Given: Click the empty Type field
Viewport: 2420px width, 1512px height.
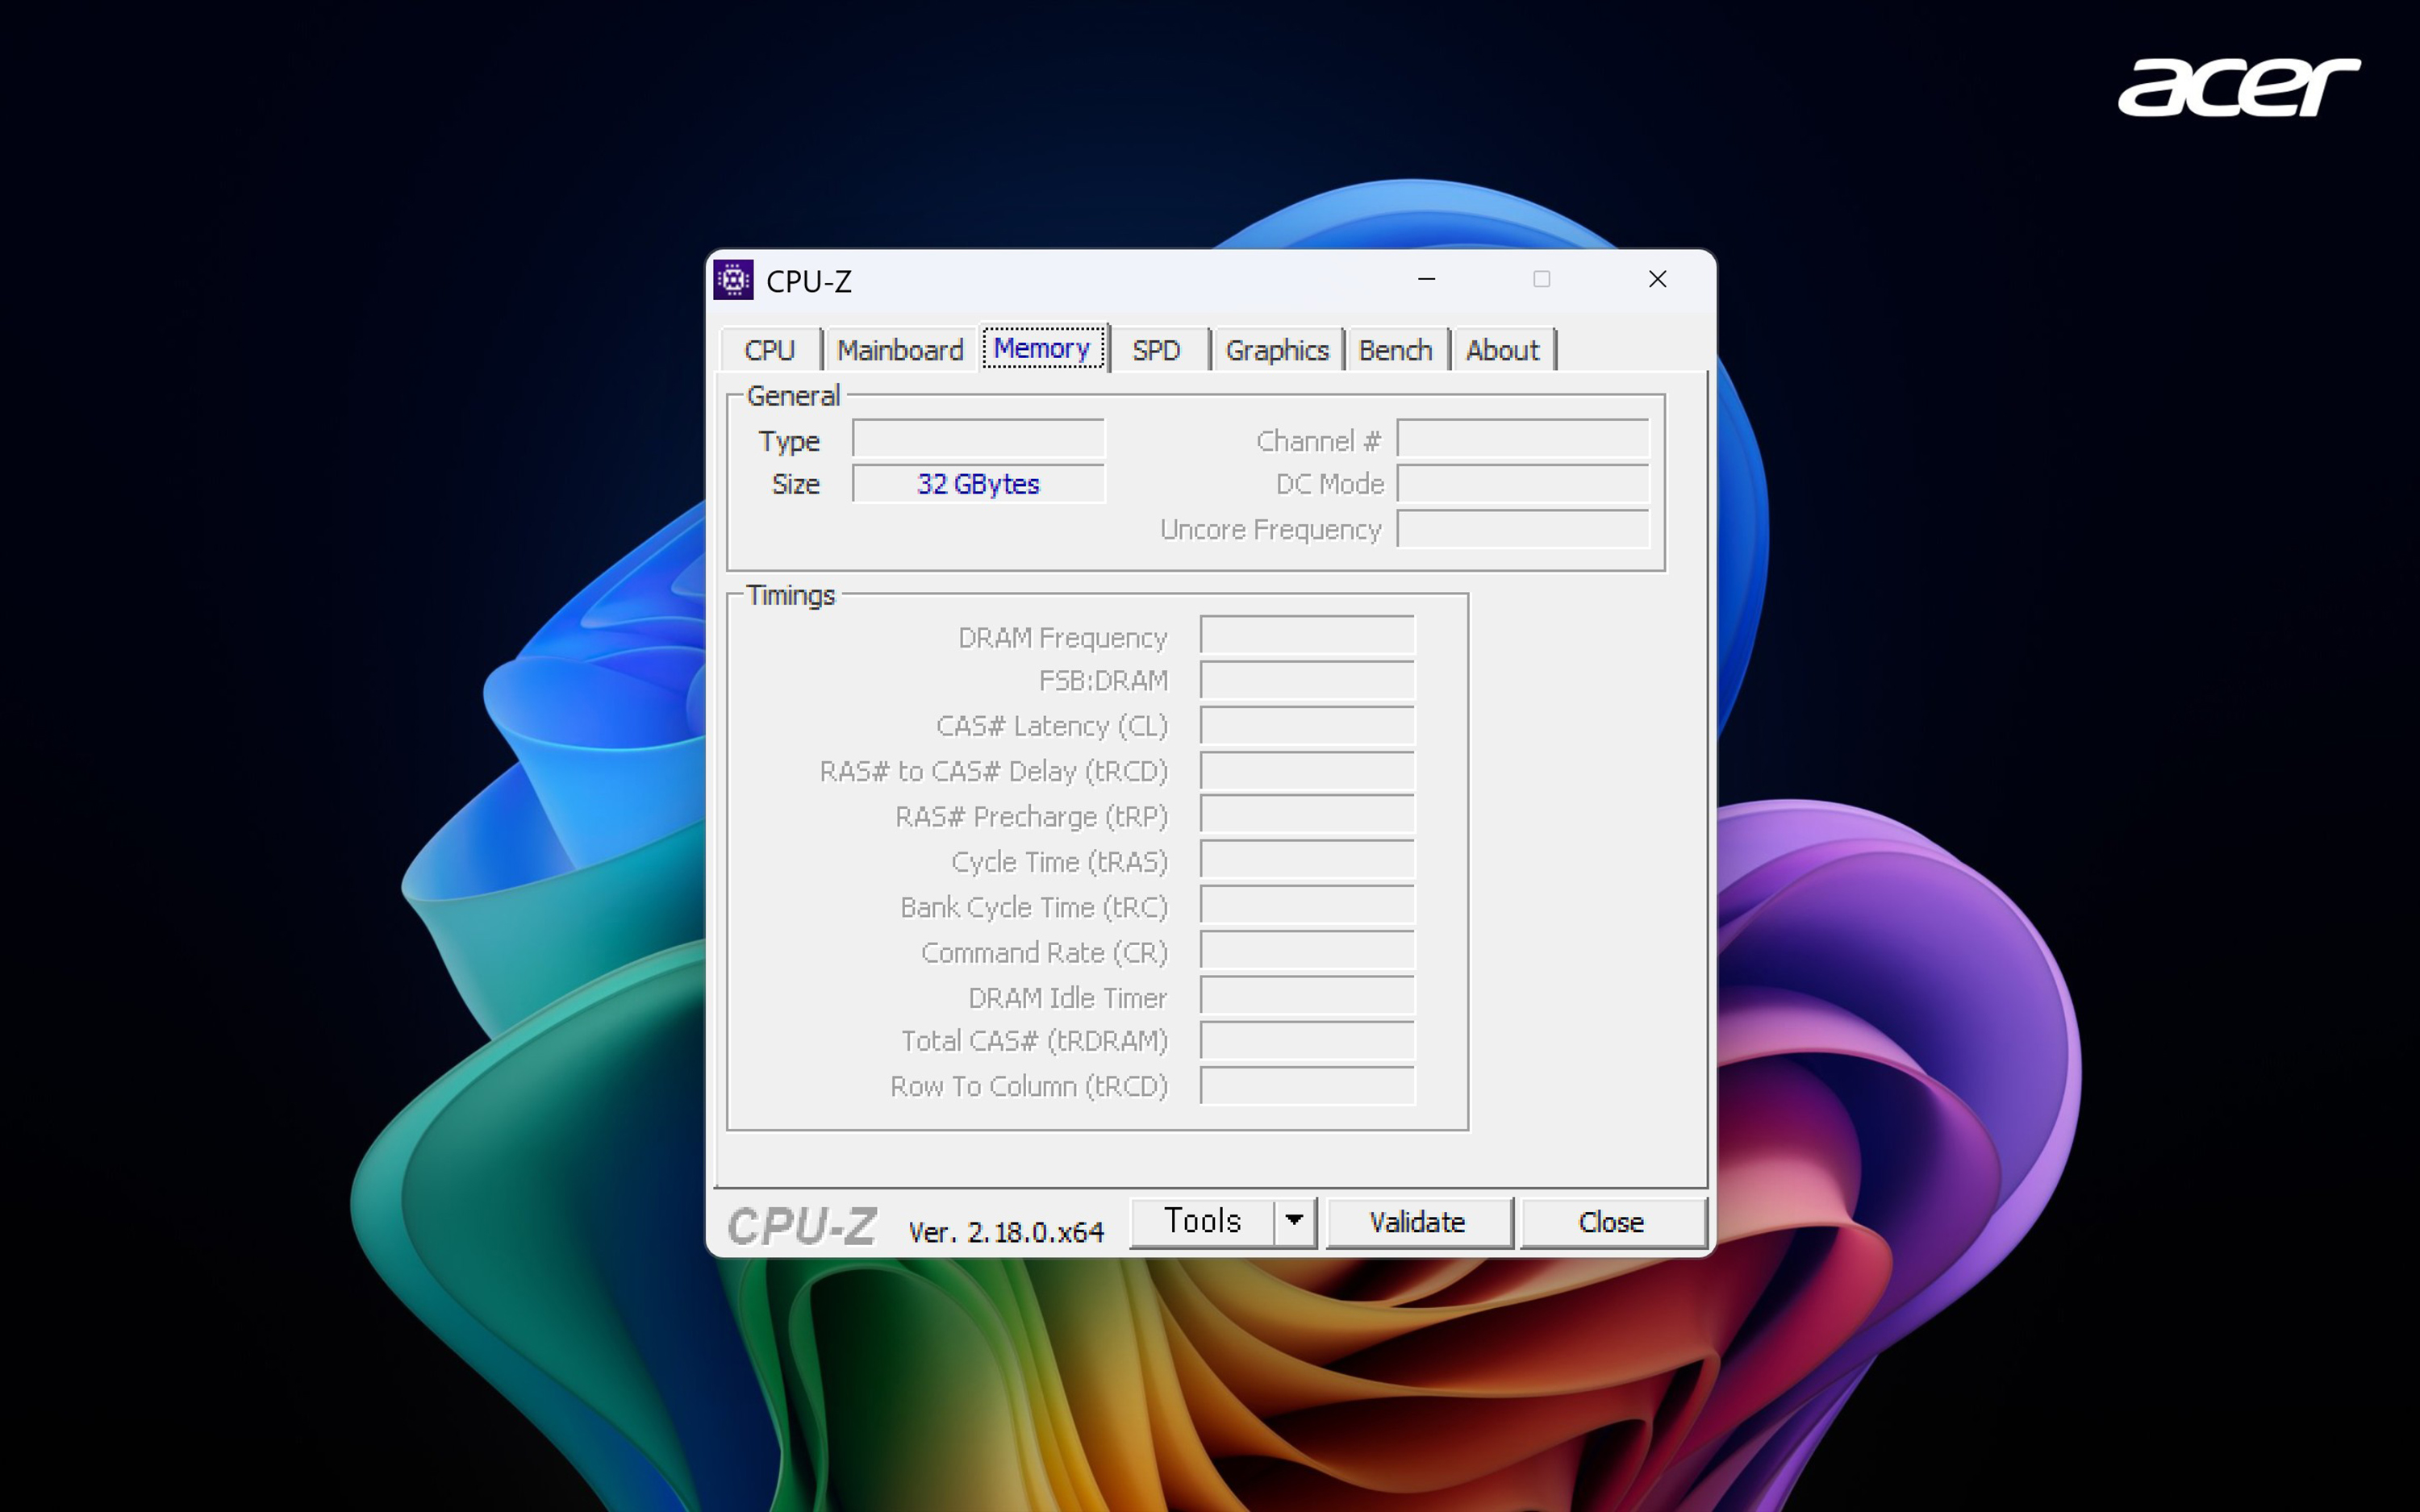Looking at the screenshot, I should pyautogui.click(x=978, y=439).
